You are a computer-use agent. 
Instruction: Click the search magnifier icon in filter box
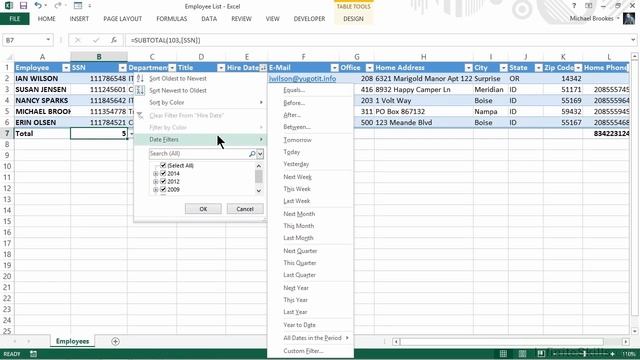252,153
